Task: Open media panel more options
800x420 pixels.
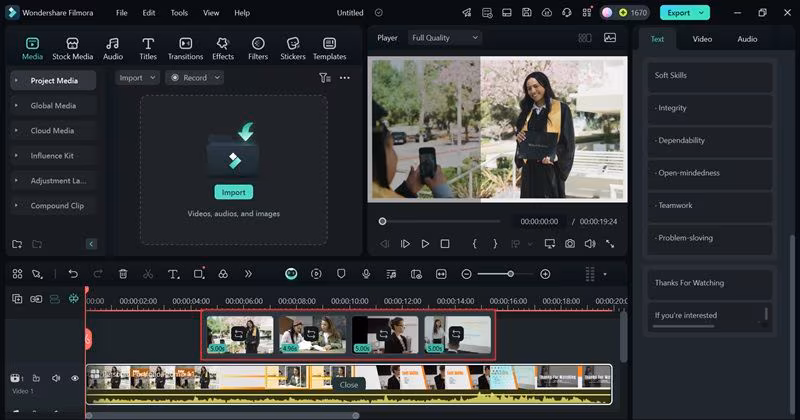Action: click(x=345, y=78)
